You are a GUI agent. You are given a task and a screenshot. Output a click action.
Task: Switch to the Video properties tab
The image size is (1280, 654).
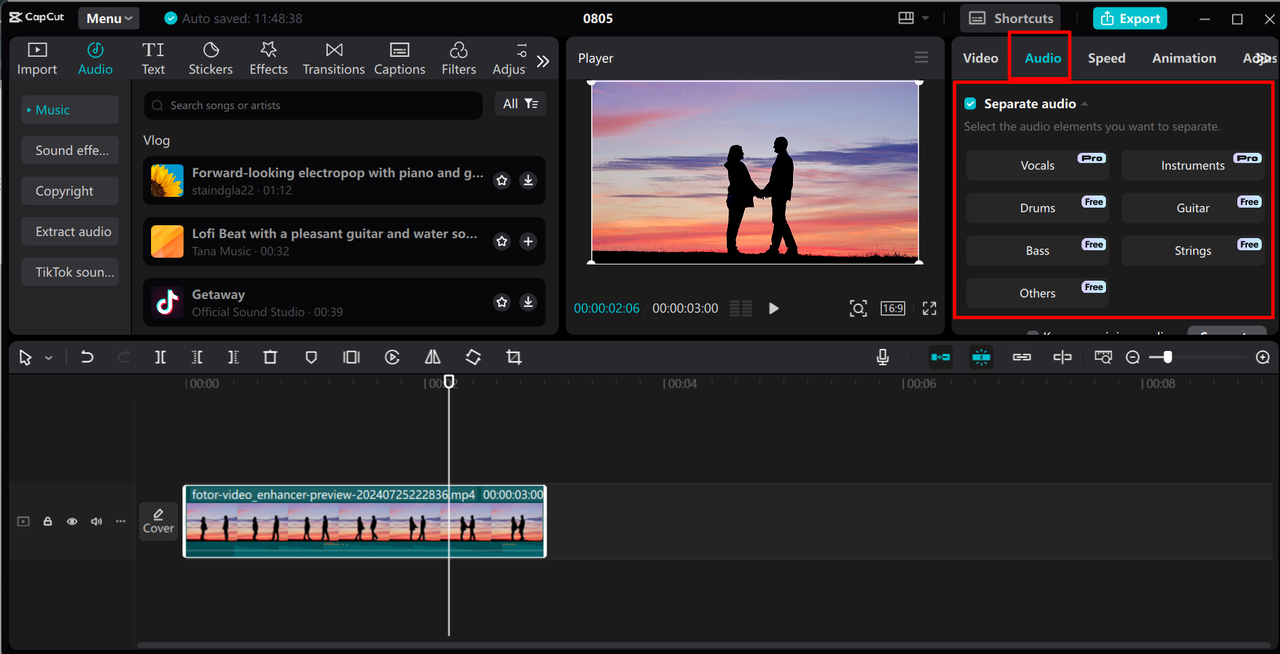(x=980, y=58)
